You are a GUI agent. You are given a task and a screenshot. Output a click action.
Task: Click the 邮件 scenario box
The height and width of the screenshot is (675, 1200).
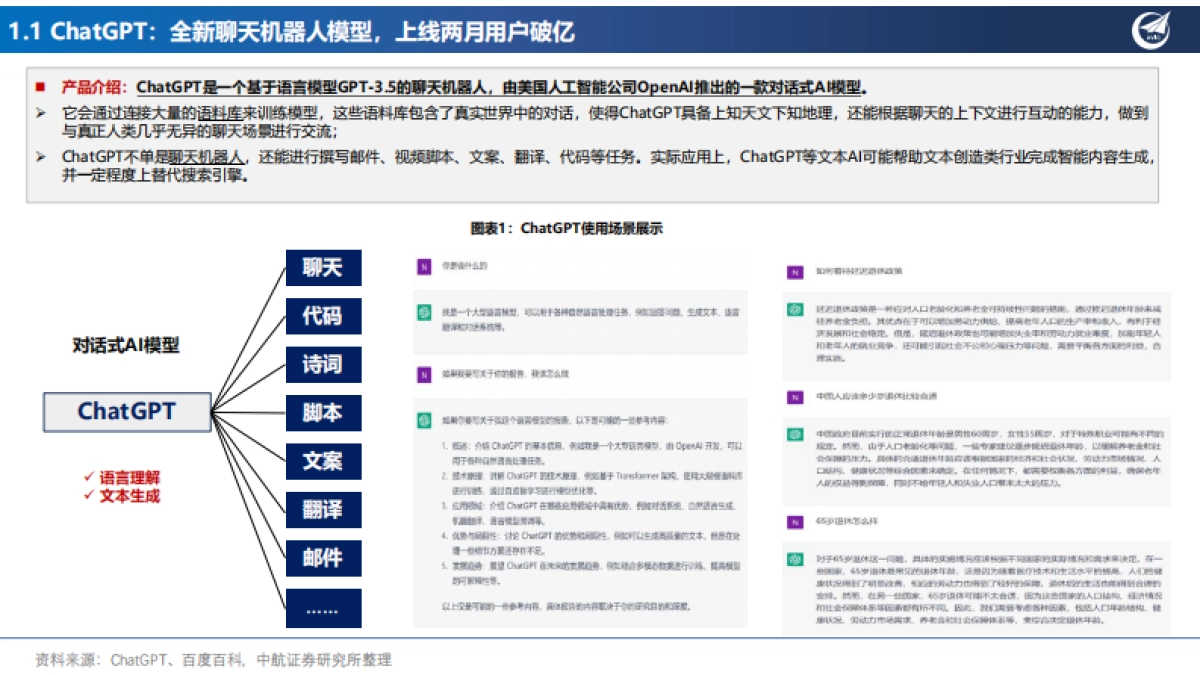322,557
